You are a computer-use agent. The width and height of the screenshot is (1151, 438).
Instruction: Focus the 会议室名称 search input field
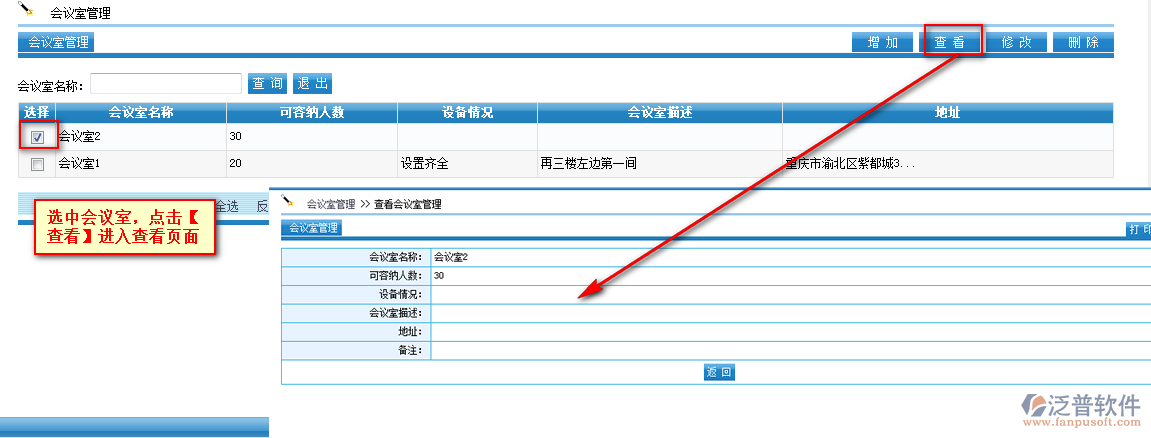(166, 83)
